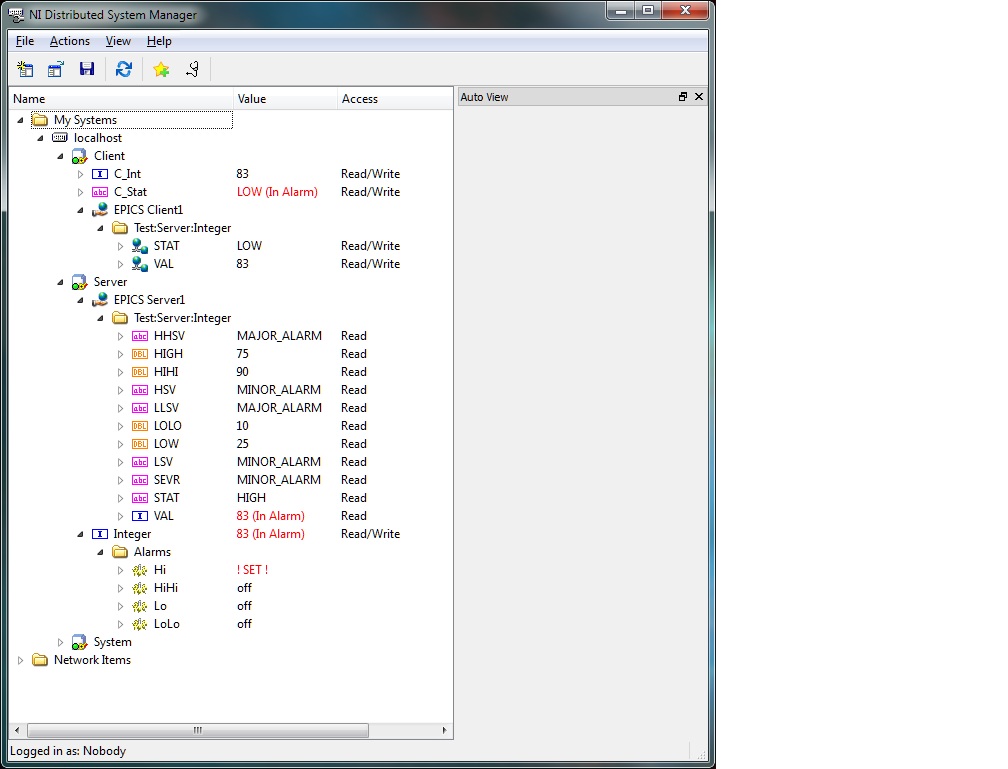Collapse the Alarms folder
This screenshot has height=769, width=1008.
[101, 552]
